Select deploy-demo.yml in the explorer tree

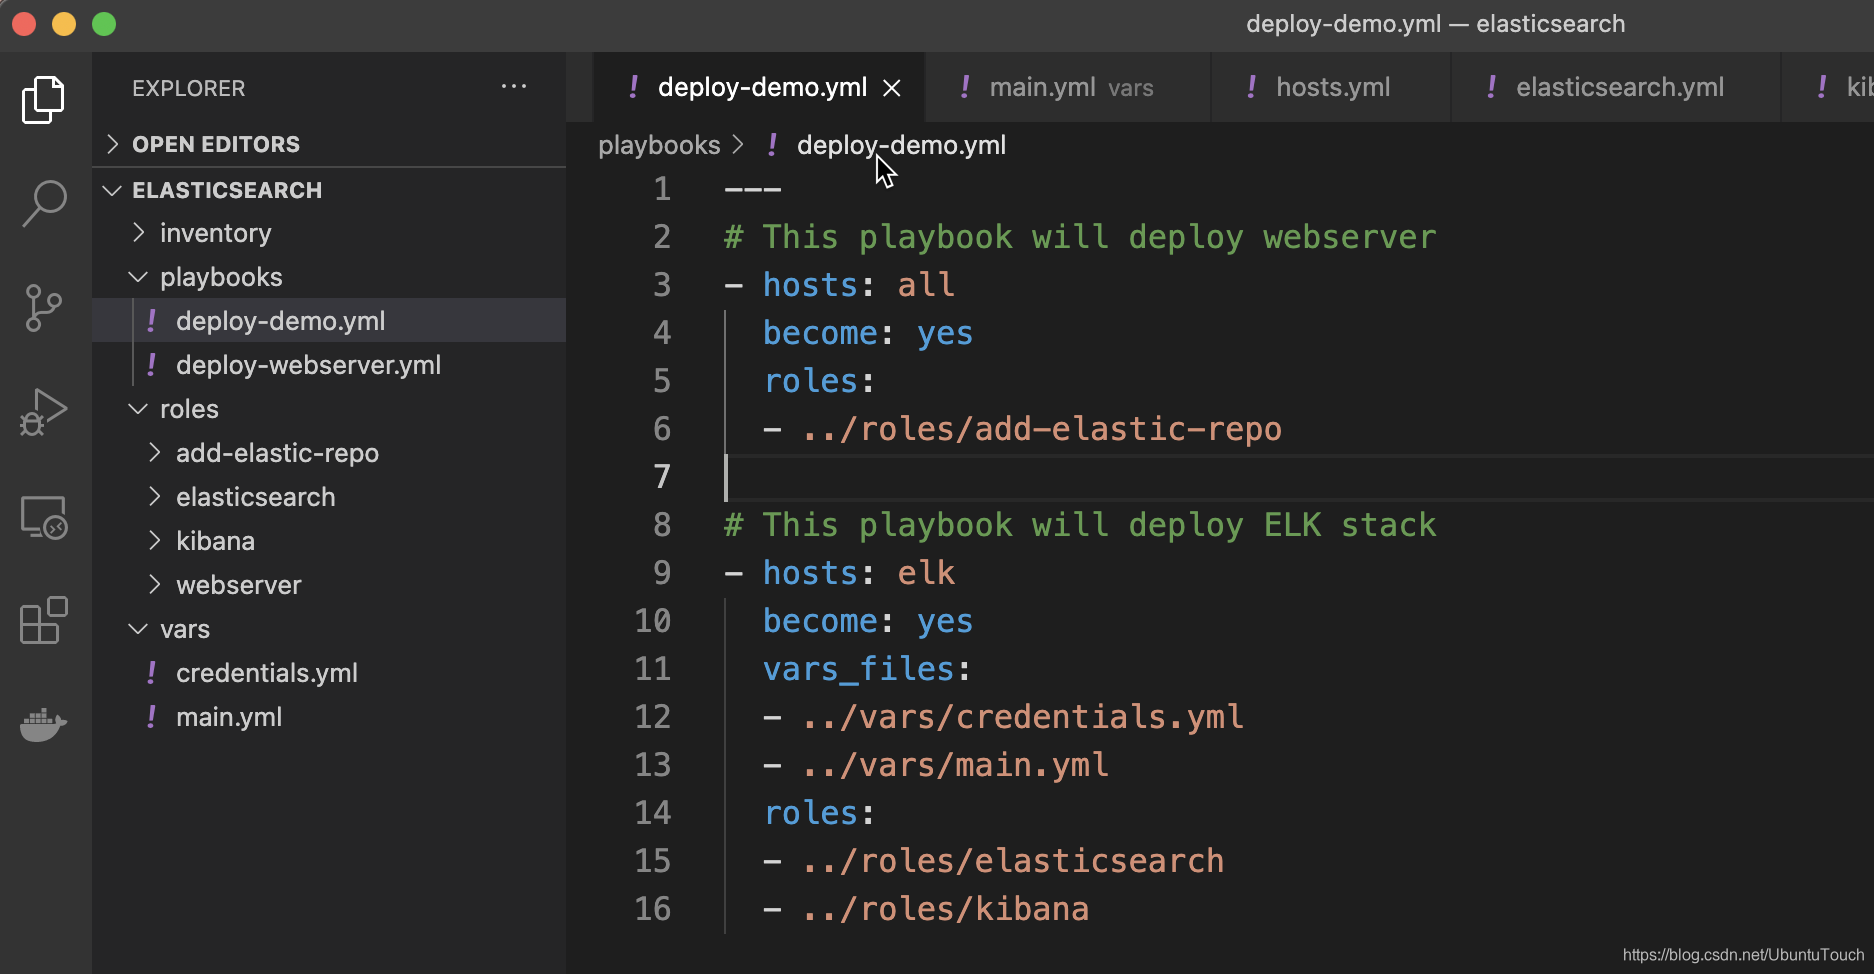point(329,321)
